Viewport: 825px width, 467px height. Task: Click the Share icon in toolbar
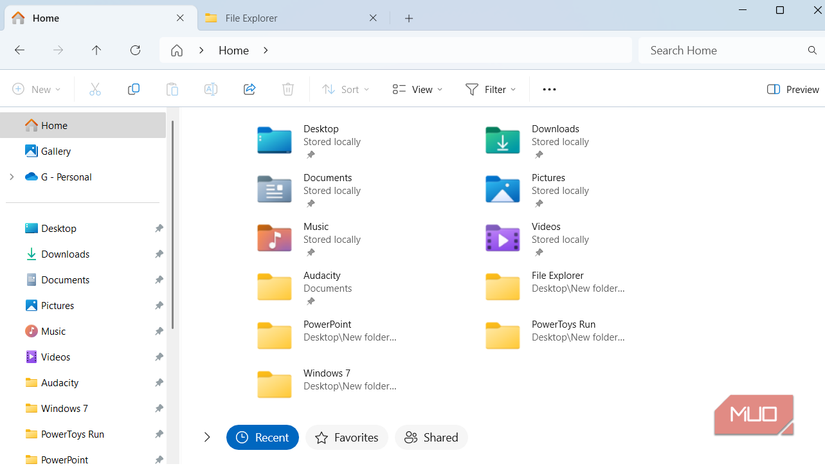point(250,89)
